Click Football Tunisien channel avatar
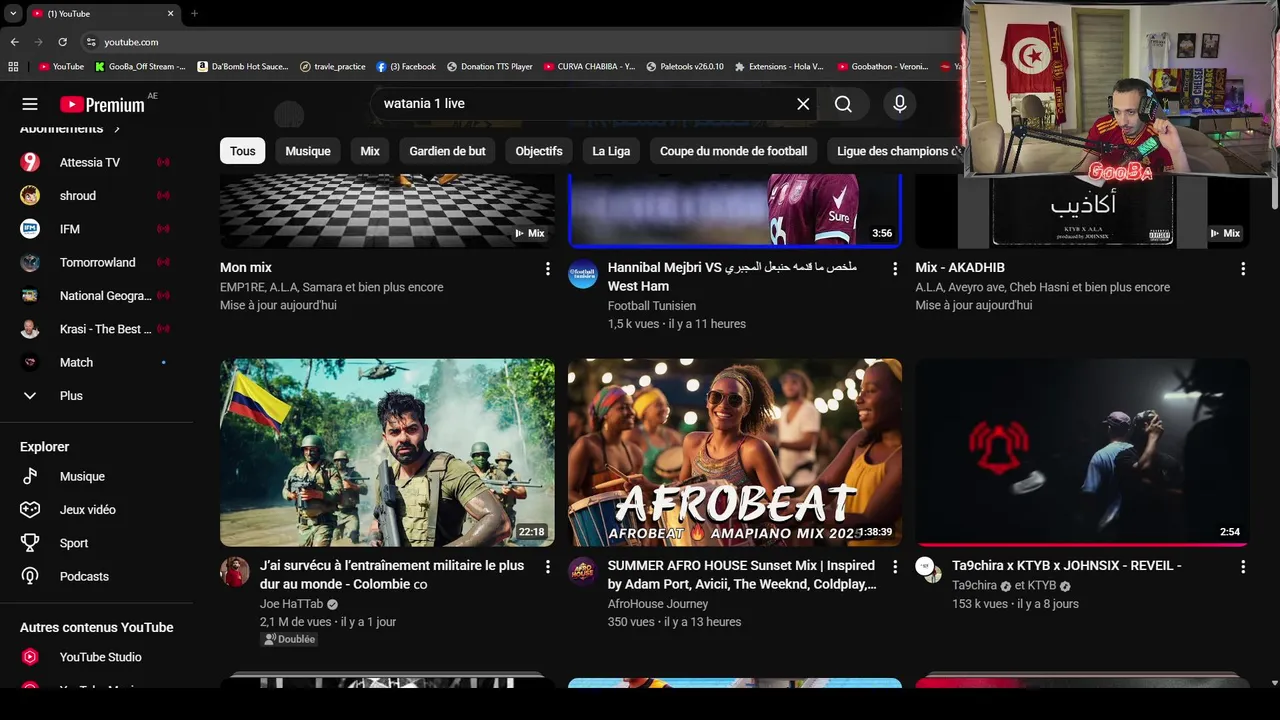Image resolution: width=1280 pixels, height=720 pixels. click(x=583, y=274)
